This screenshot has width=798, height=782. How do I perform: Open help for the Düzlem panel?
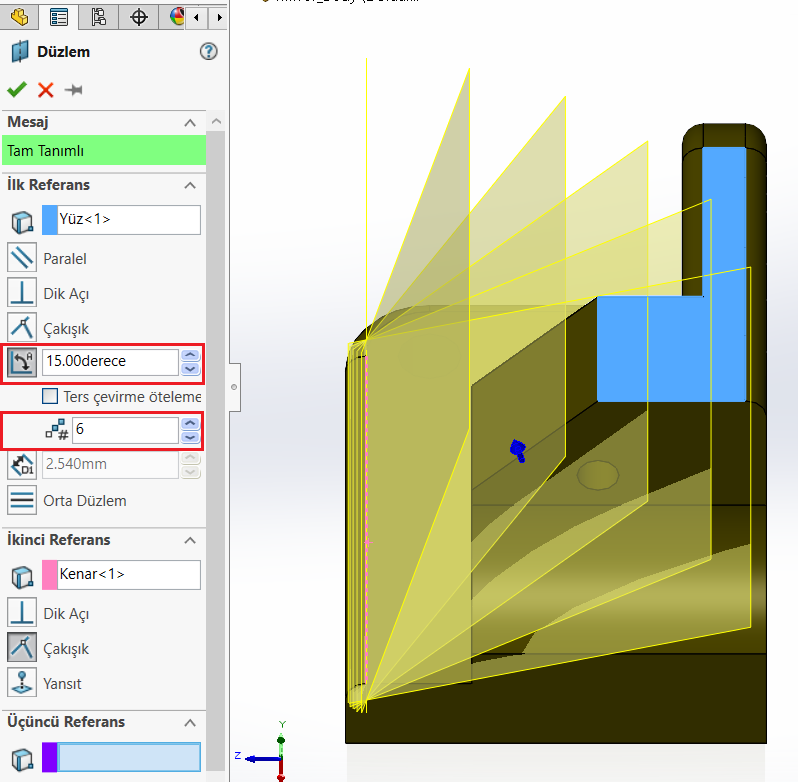pos(208,52)
